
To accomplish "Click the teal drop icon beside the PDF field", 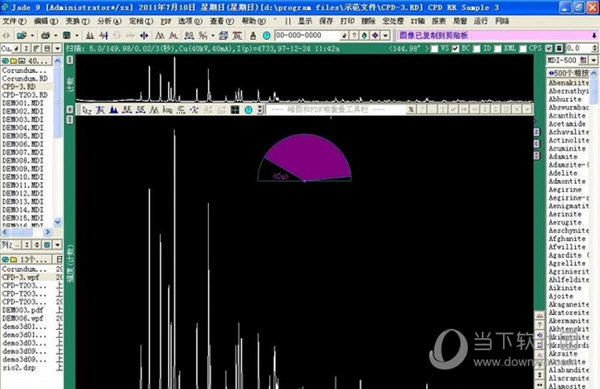I will tap(365, 36).
